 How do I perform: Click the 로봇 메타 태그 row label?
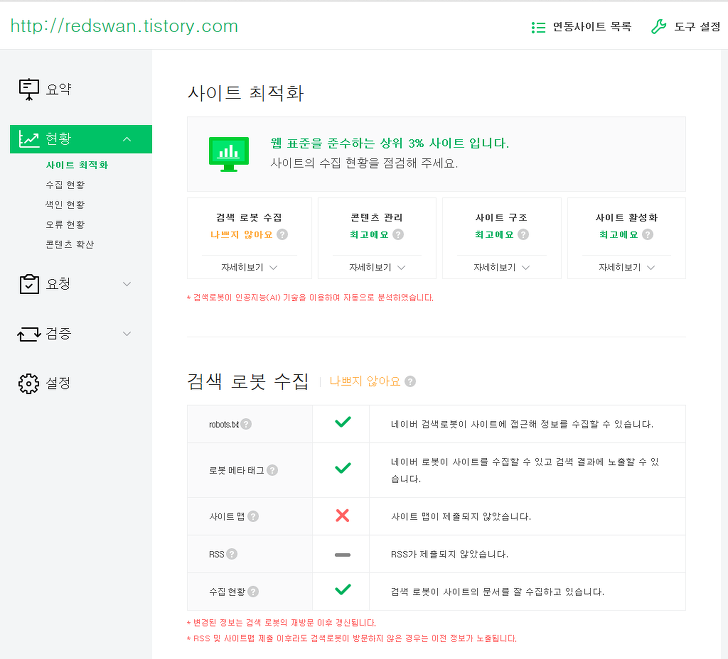tap(237, 470)
